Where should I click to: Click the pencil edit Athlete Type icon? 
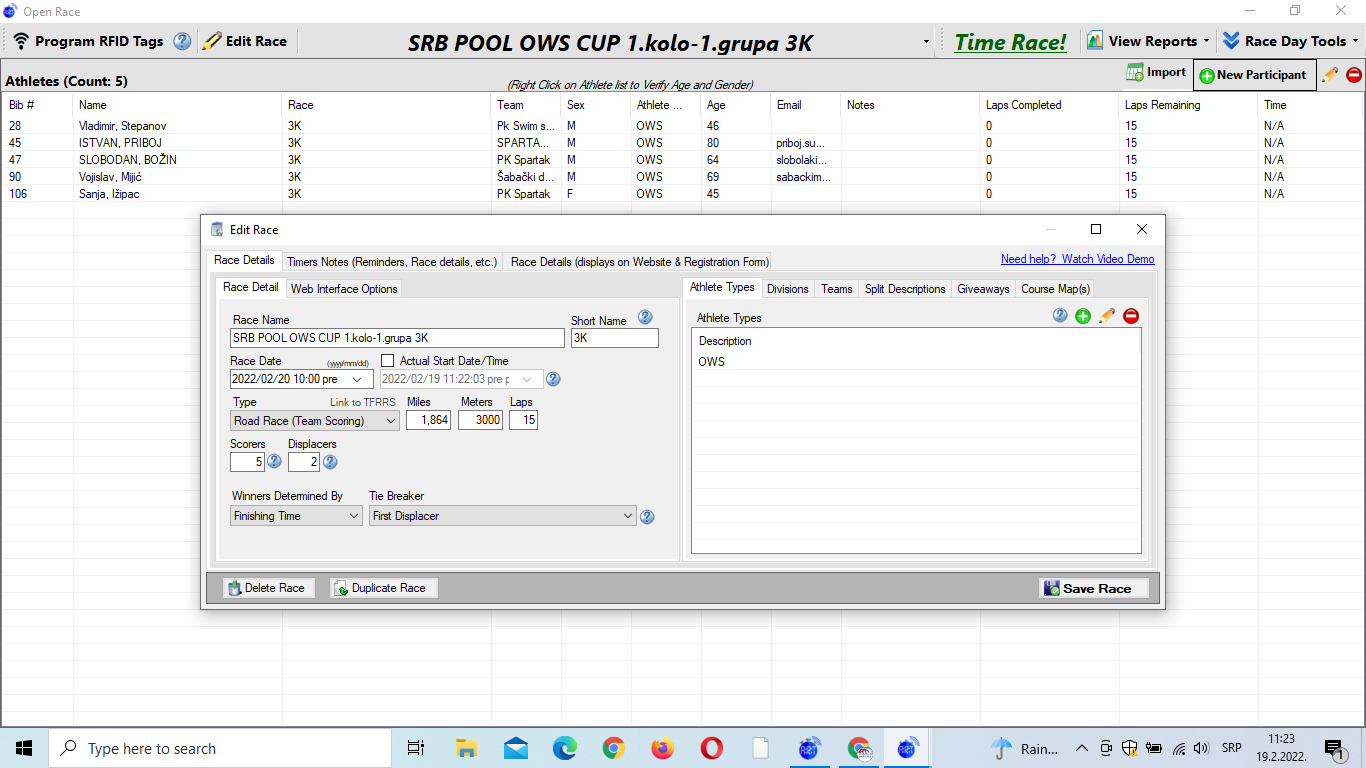[1107, 316]
